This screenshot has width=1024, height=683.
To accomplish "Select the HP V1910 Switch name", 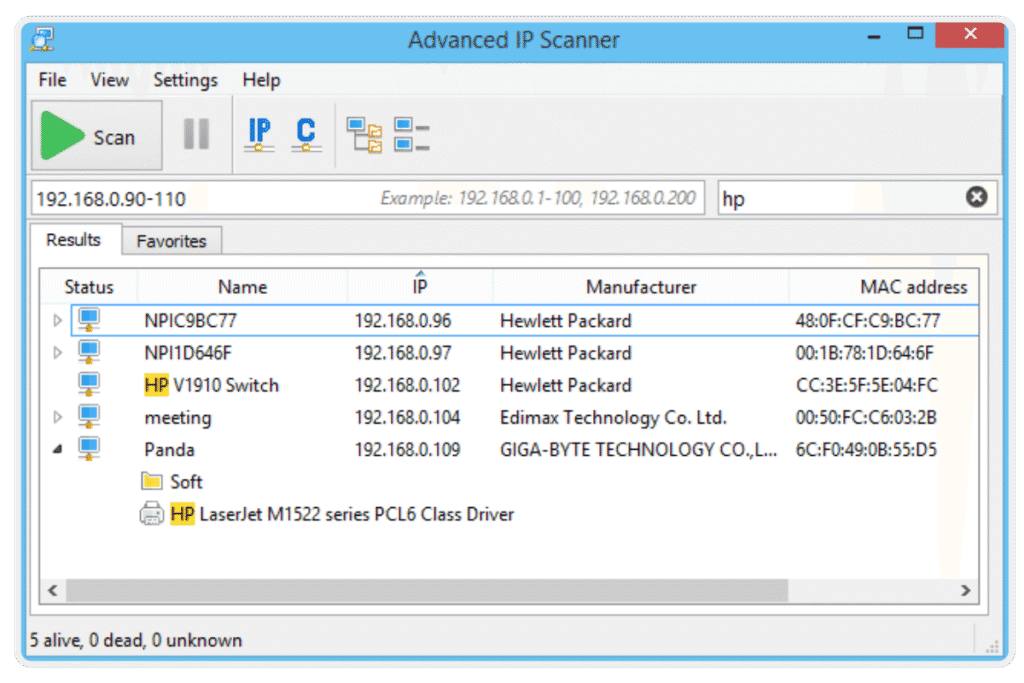I will pyautogui.click(x=212, y=385).
